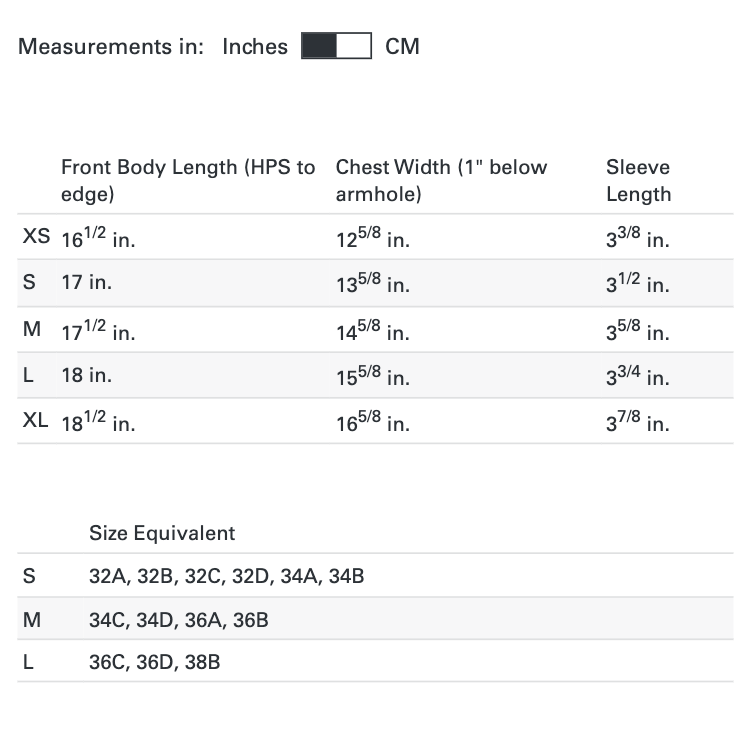Click the 14 5/8 in. chest width cell
The width and height of the screenshot is (753, 732).
[372, 331]
